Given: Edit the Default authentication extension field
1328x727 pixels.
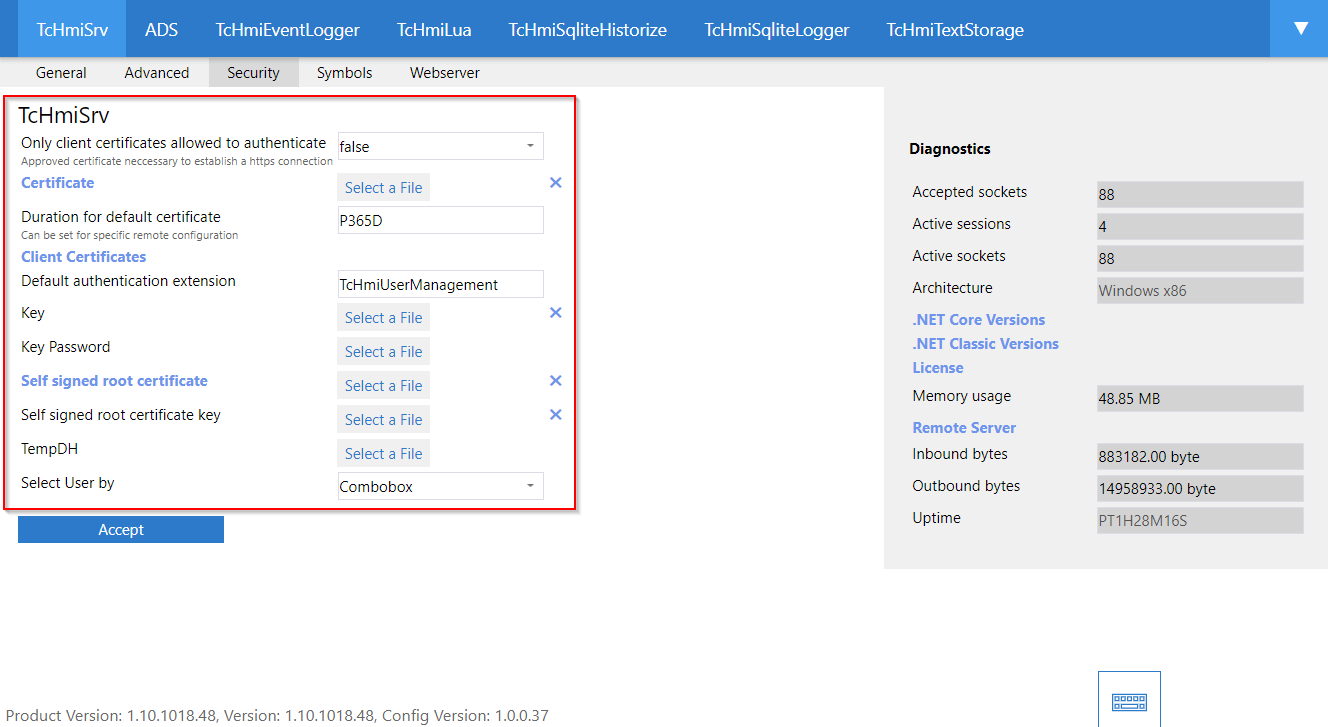Looking at the screenshot, I should pyautogui.click(x=441, y=284).
